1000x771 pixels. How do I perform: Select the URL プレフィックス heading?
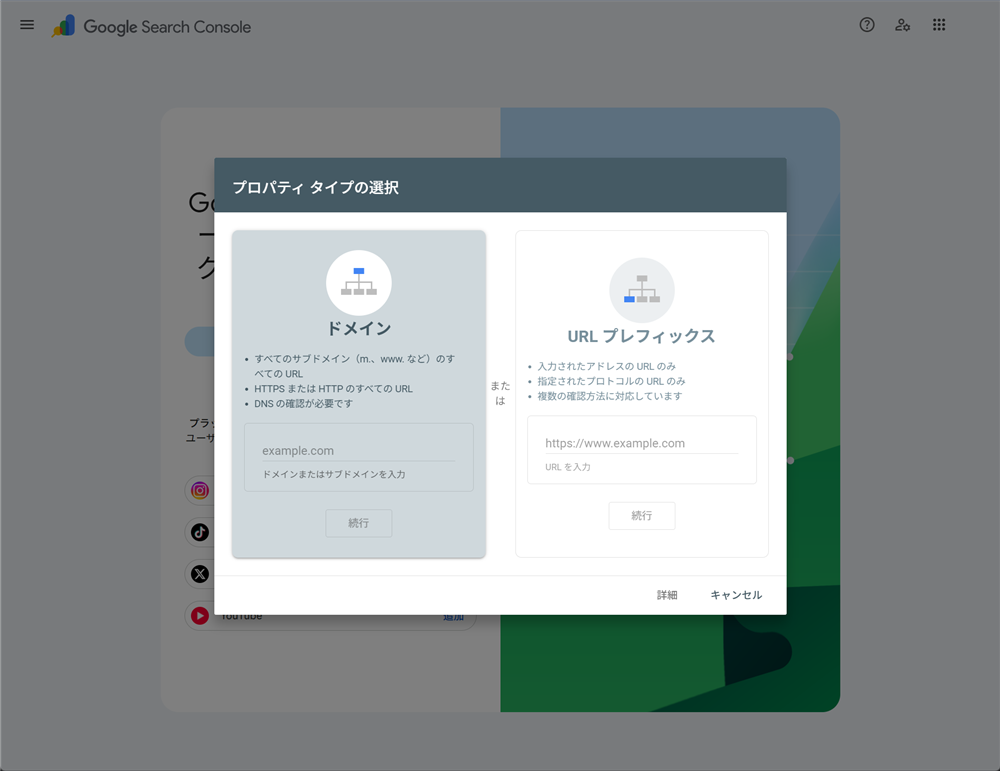[642, 336]
